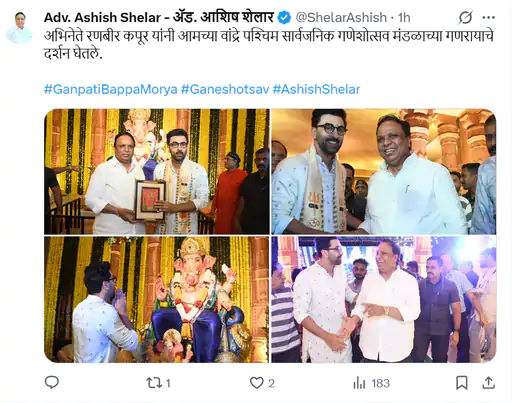Screen dimensions: 512x403
Task: Open the 1h timestamp link
Action: point(404,17)
